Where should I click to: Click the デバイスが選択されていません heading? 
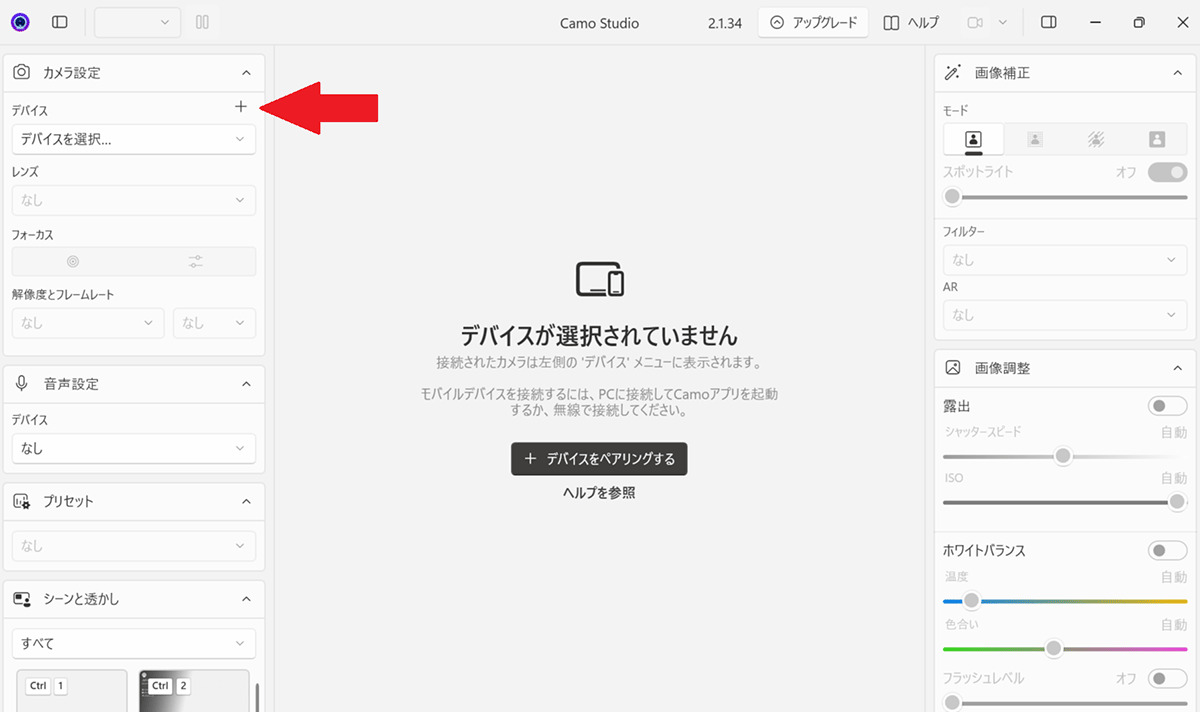click(x=599, y=334)
